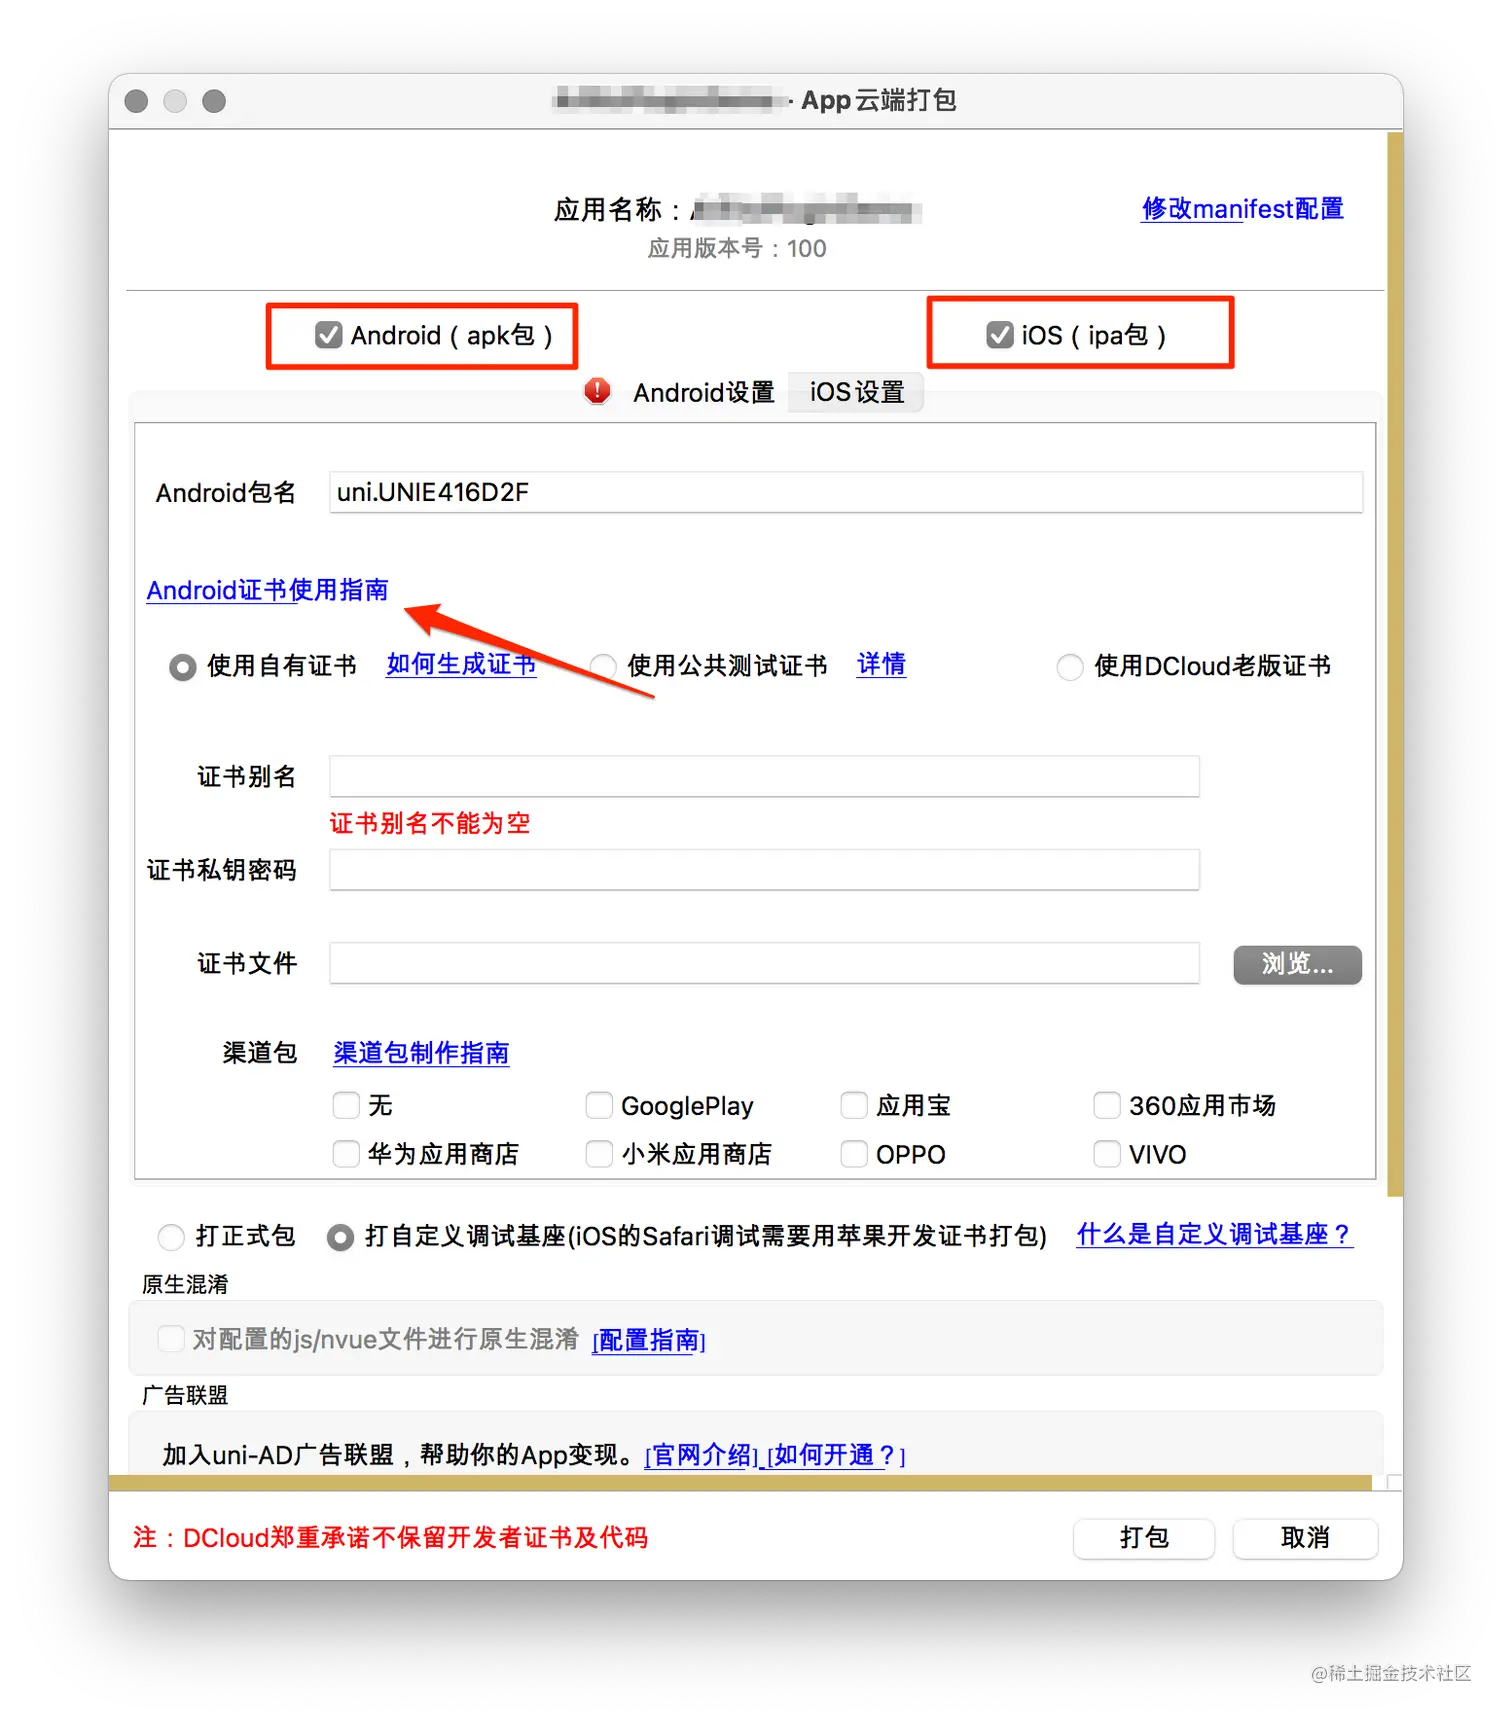1512x1724 pixels.
Task: Click the 证书别名 input field
Action: (764, 776)
